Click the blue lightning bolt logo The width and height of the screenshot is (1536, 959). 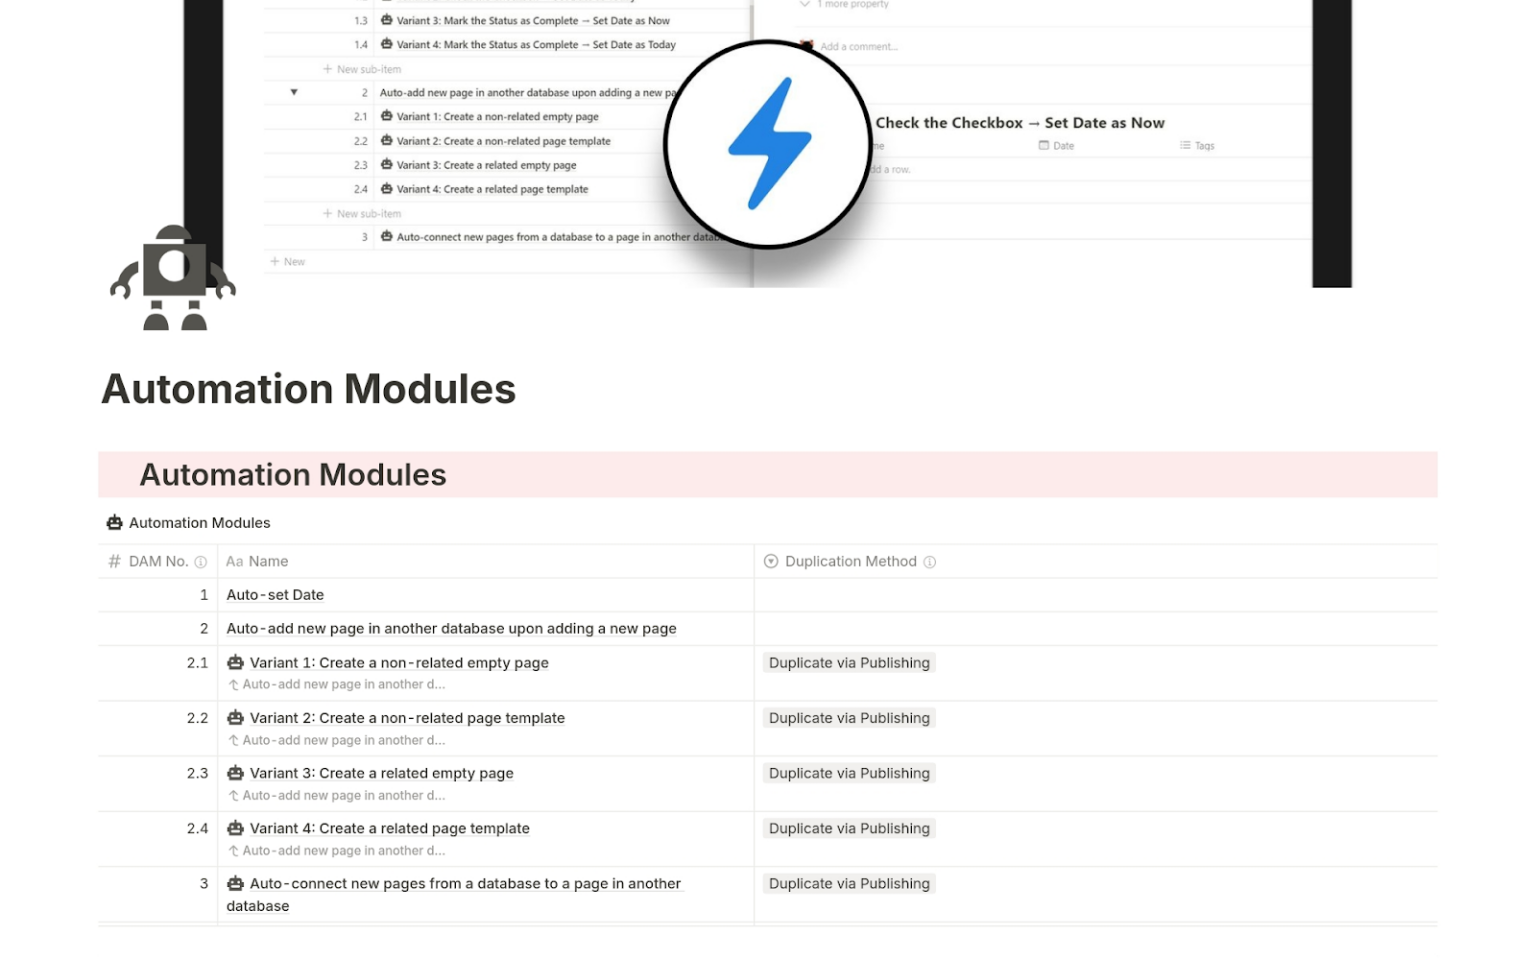point(768,143)
